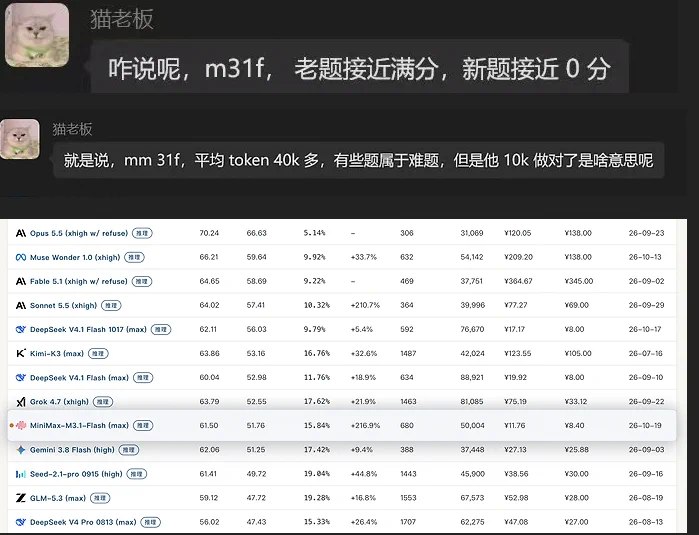Click the smaller cat avatar of second message
699x535 pixels.
point(20,139)
